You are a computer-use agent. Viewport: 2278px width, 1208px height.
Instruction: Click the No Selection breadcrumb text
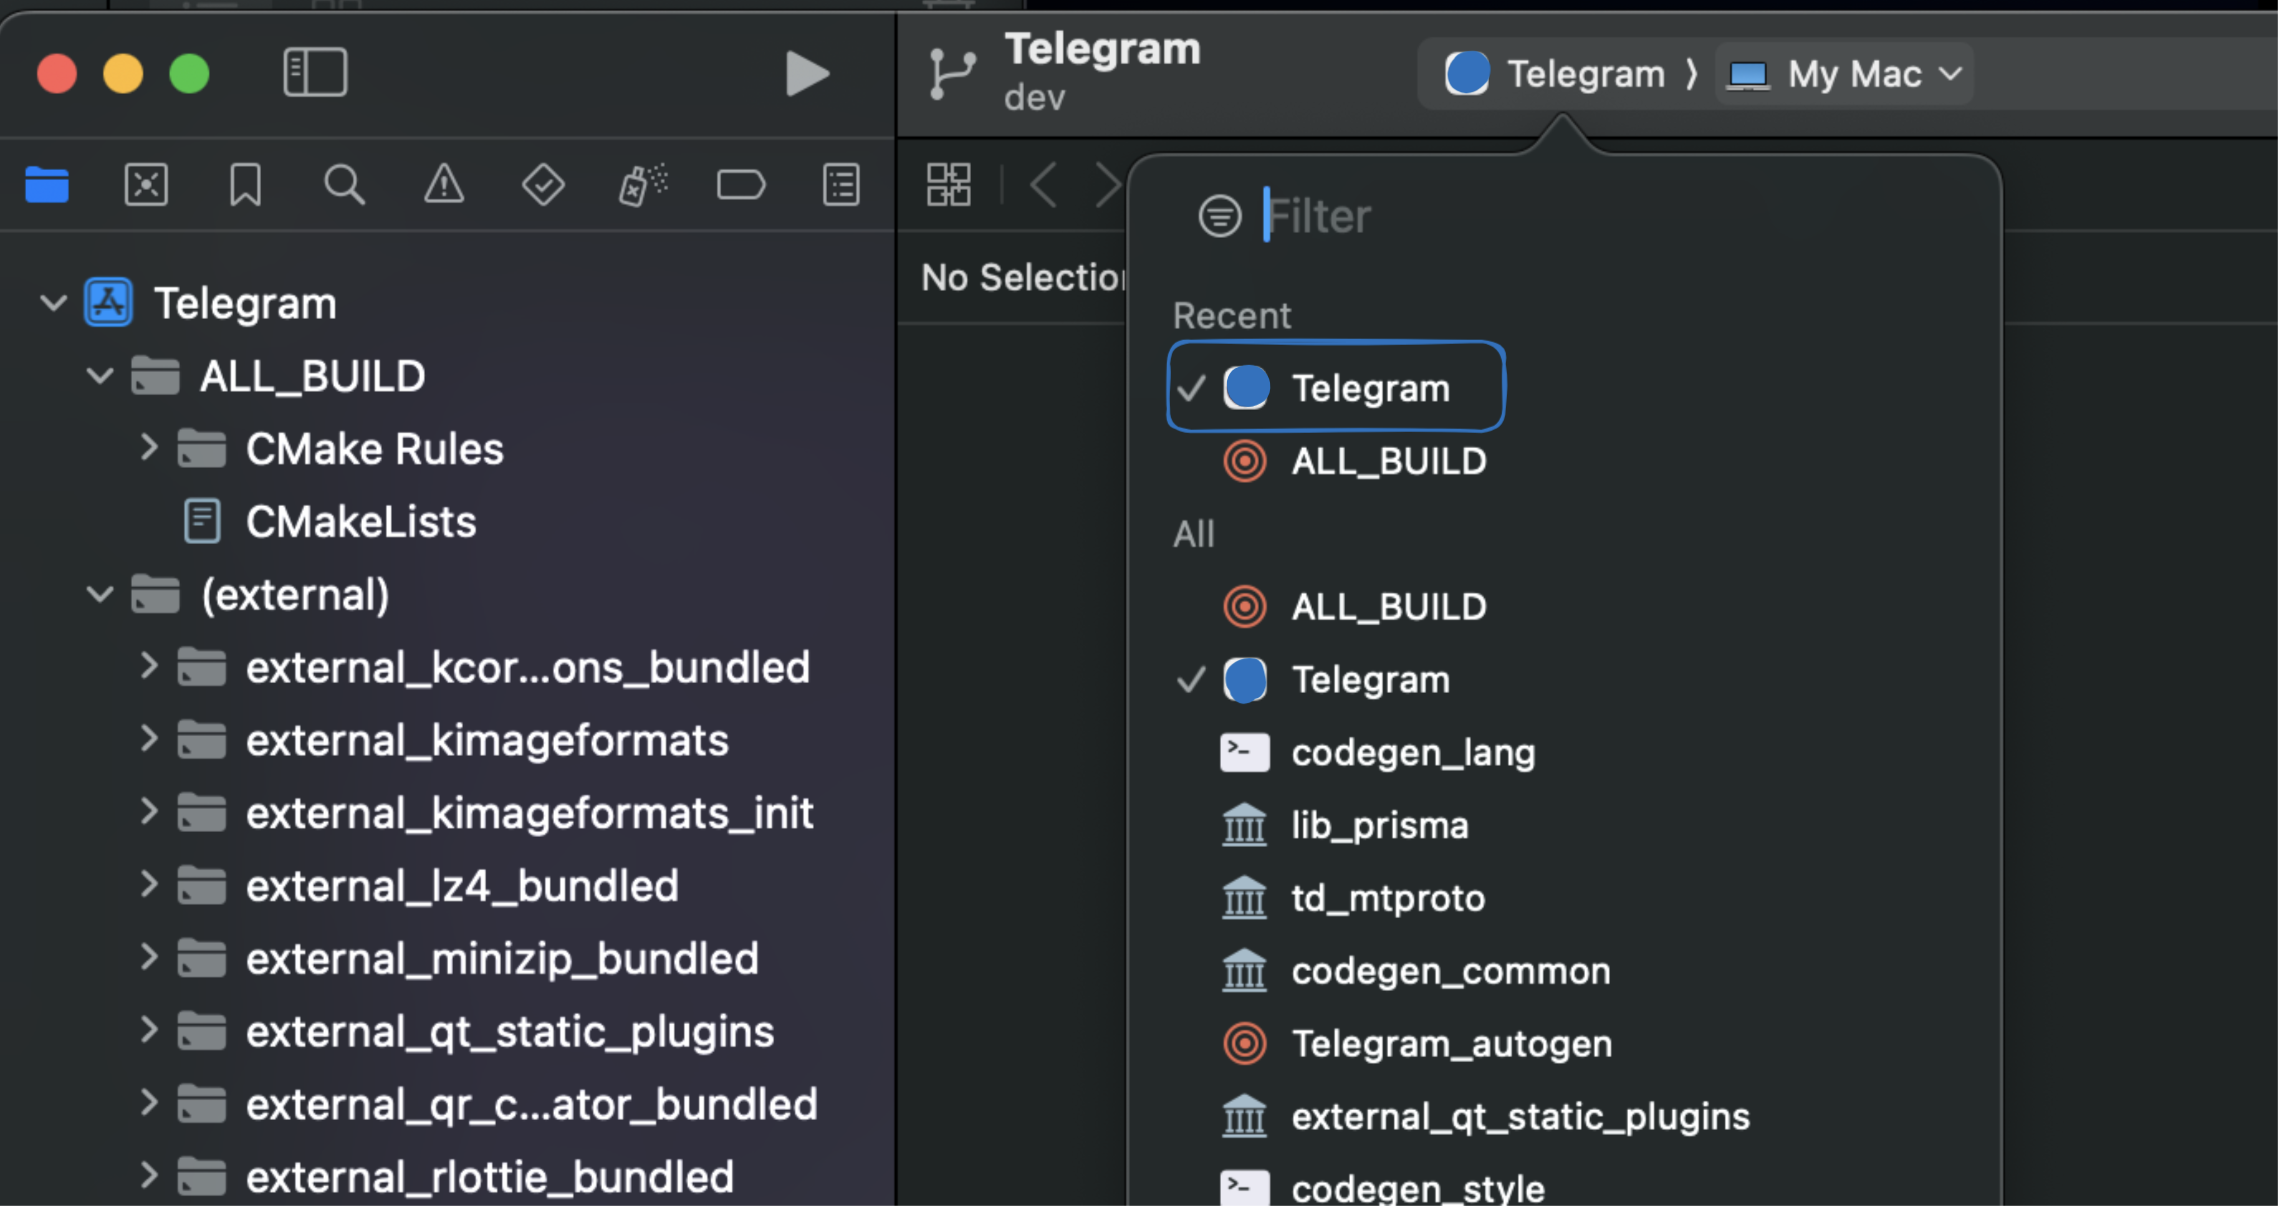[1022, 278]
